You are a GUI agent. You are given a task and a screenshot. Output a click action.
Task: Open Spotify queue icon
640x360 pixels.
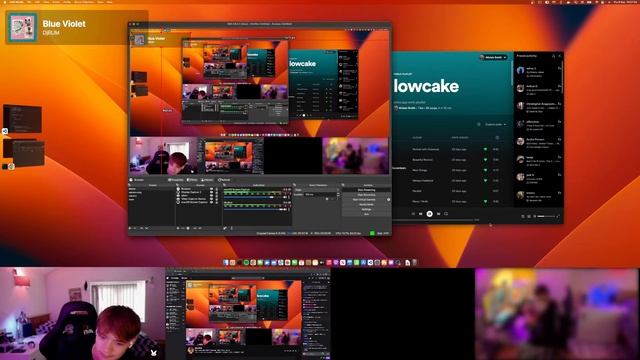click(522, 216)
